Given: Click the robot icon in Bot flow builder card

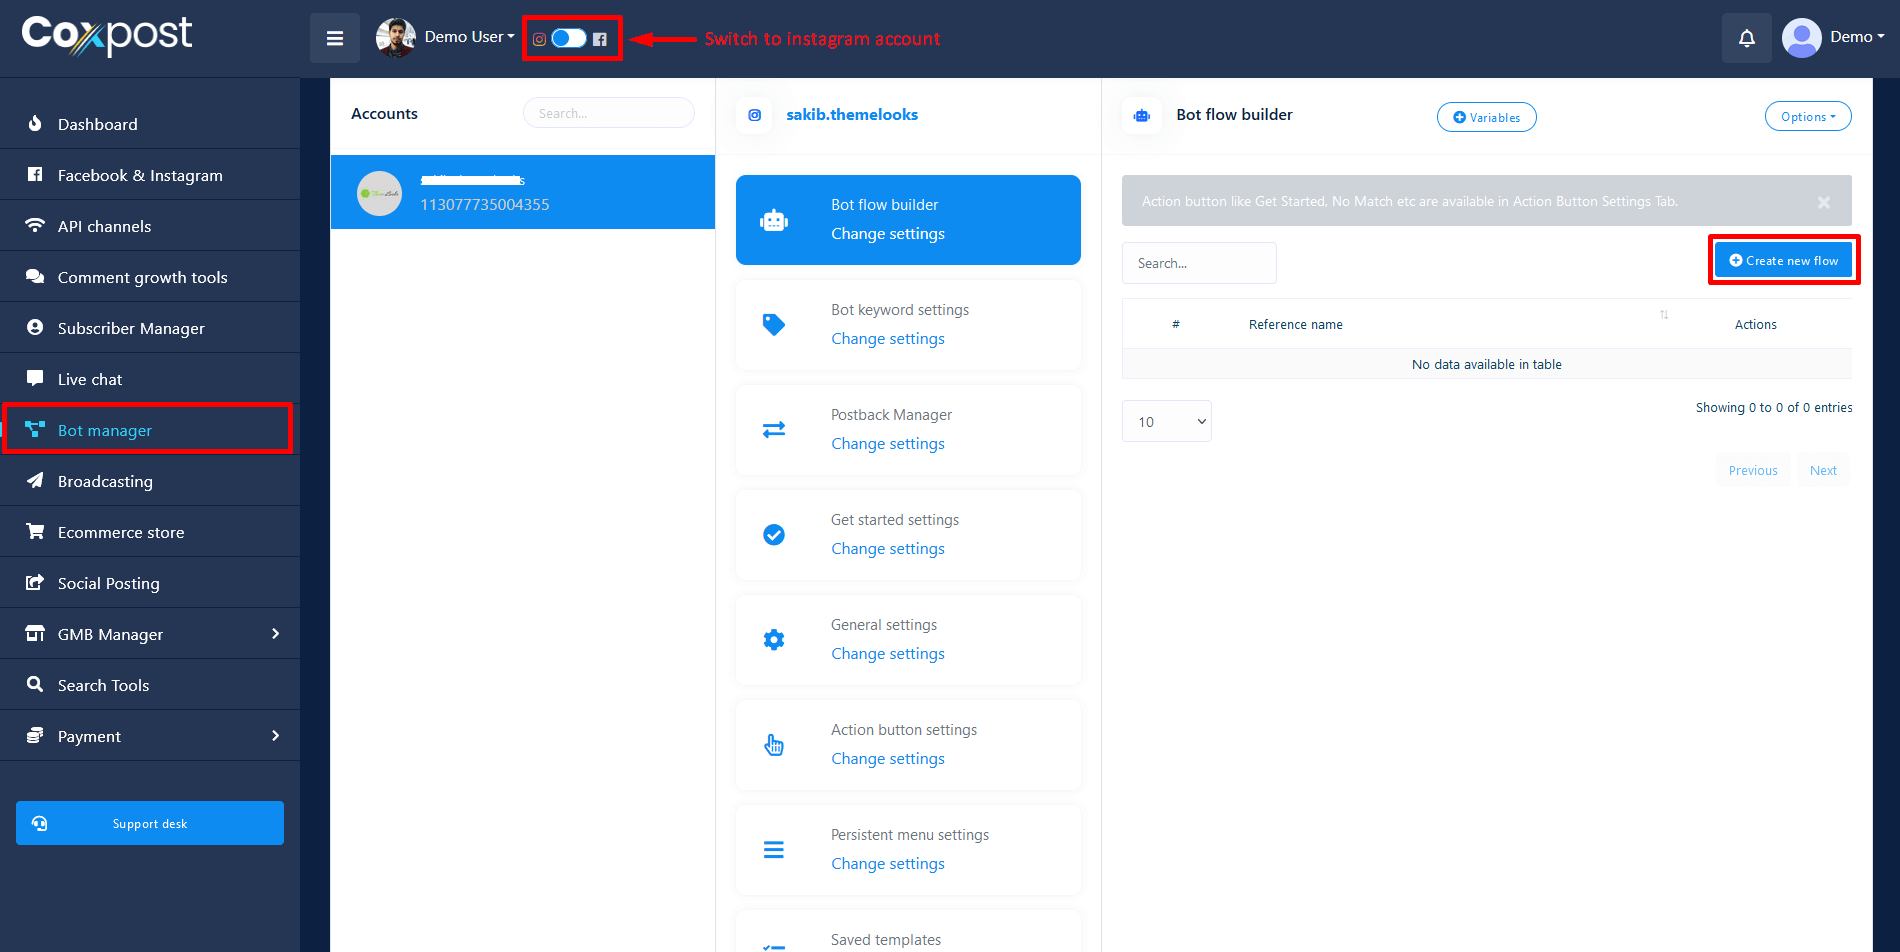Looking at the screenshot, I should tap(774, 221).
